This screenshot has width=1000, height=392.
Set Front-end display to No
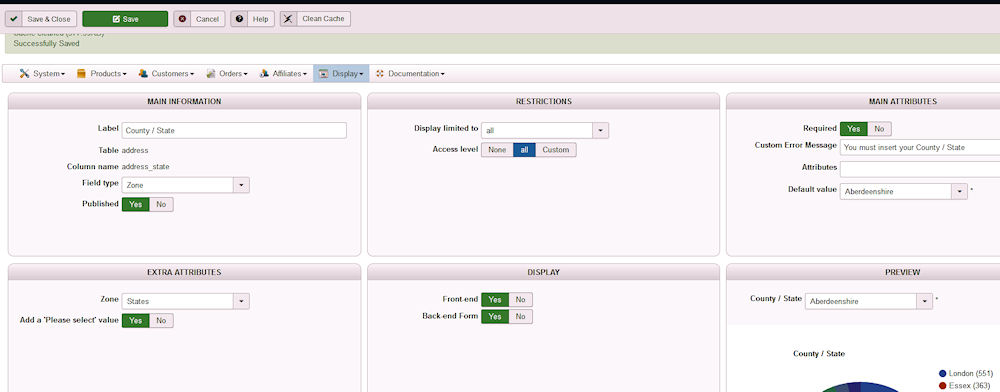click(x=520, y=300)
